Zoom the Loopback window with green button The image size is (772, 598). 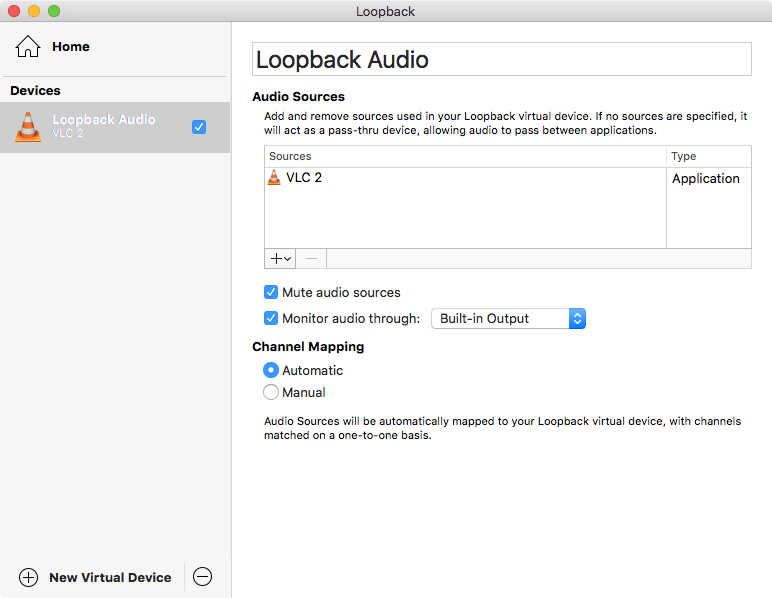point(54,11)
